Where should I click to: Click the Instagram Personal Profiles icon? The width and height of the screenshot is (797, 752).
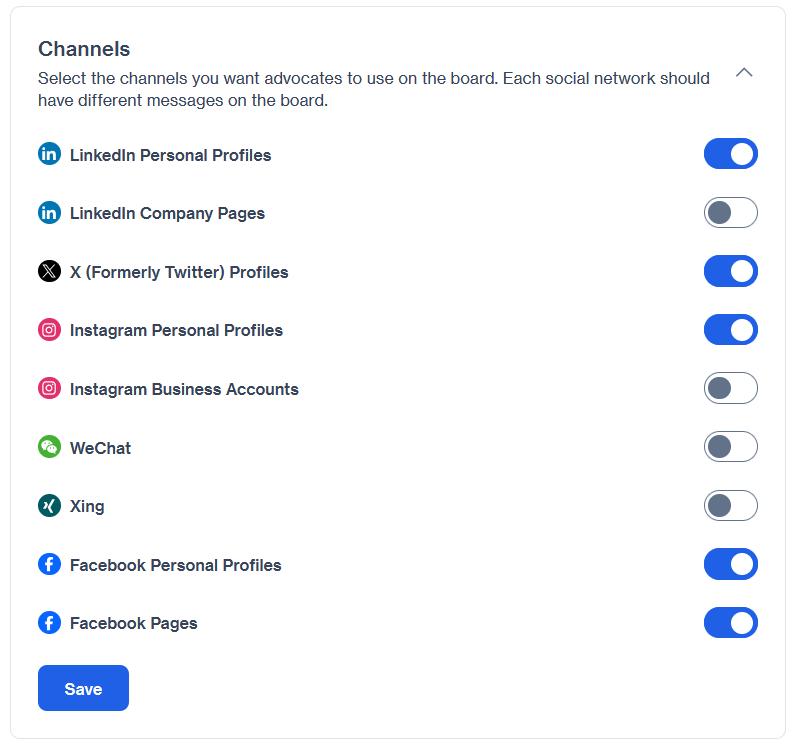(49, 330)
